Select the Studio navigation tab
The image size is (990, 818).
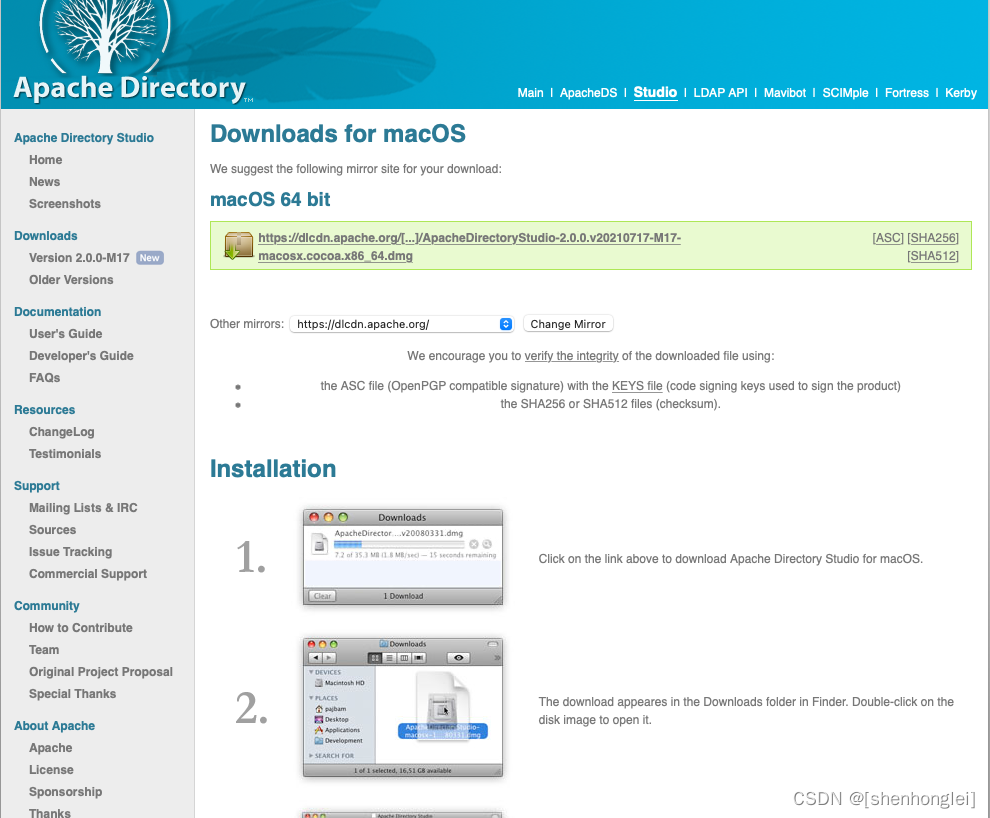655,92
